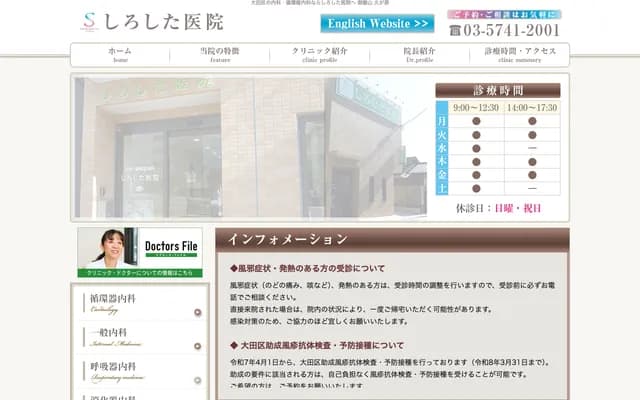
Task: Click the clinic building hero photo
Action: point(250,147)
